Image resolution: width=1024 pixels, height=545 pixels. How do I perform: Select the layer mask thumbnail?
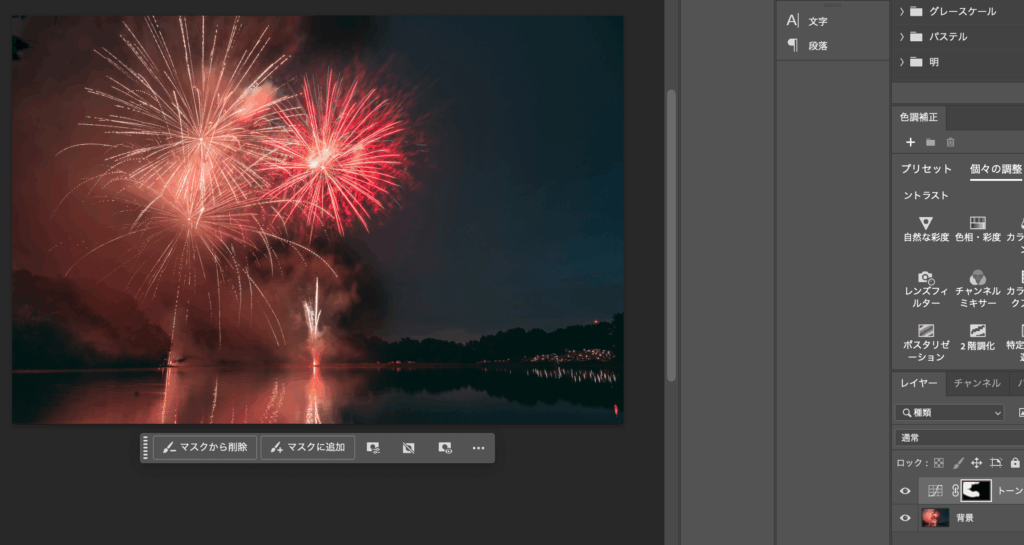pos(976,491)
